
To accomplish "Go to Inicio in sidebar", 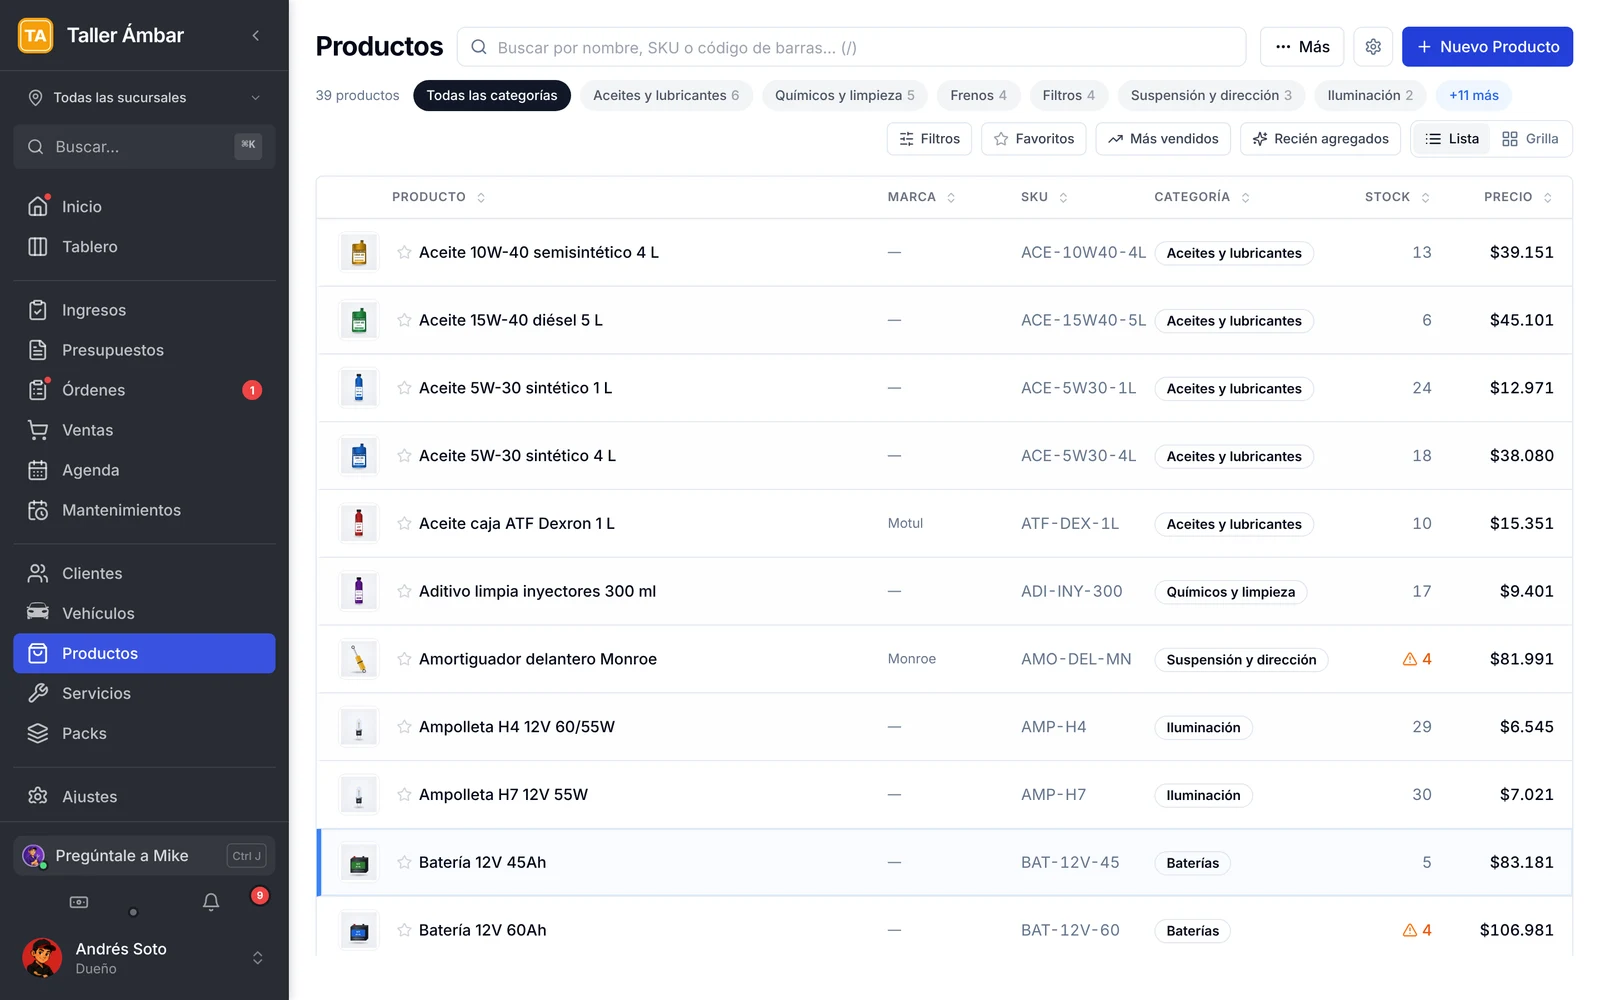I will coord(144,207).
